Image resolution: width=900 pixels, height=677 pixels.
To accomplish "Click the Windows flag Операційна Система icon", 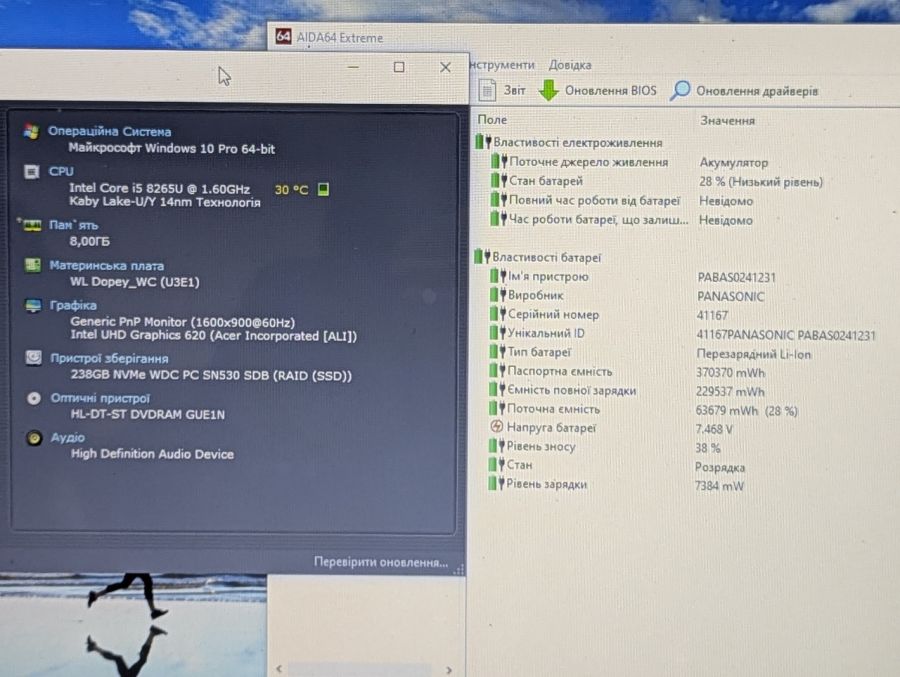I will [32, 131].
